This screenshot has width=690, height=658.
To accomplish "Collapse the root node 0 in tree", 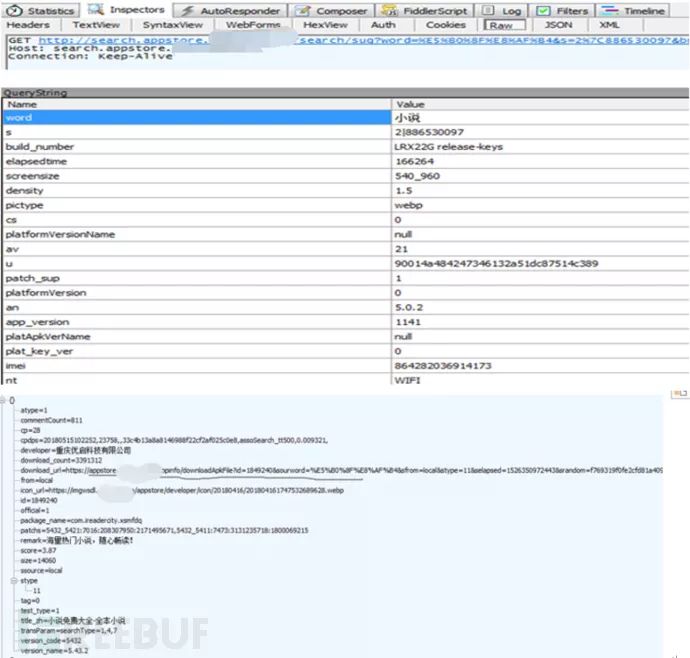I will [x=4, y=401].
